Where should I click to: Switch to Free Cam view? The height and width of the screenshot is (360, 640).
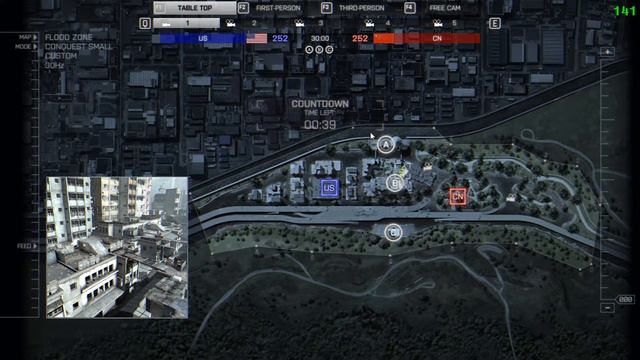445,8
